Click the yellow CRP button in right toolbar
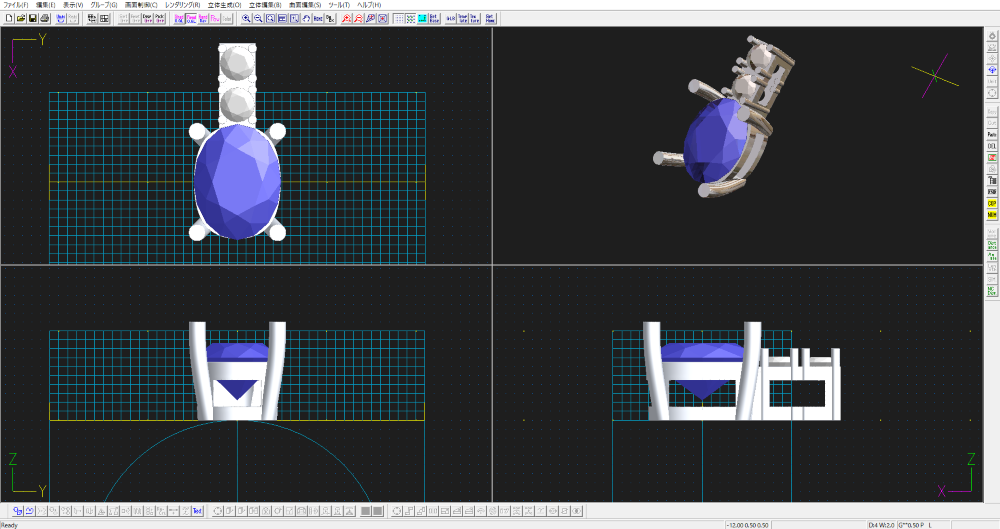This screenshot has width=1000, height=529. coord(991,203)
